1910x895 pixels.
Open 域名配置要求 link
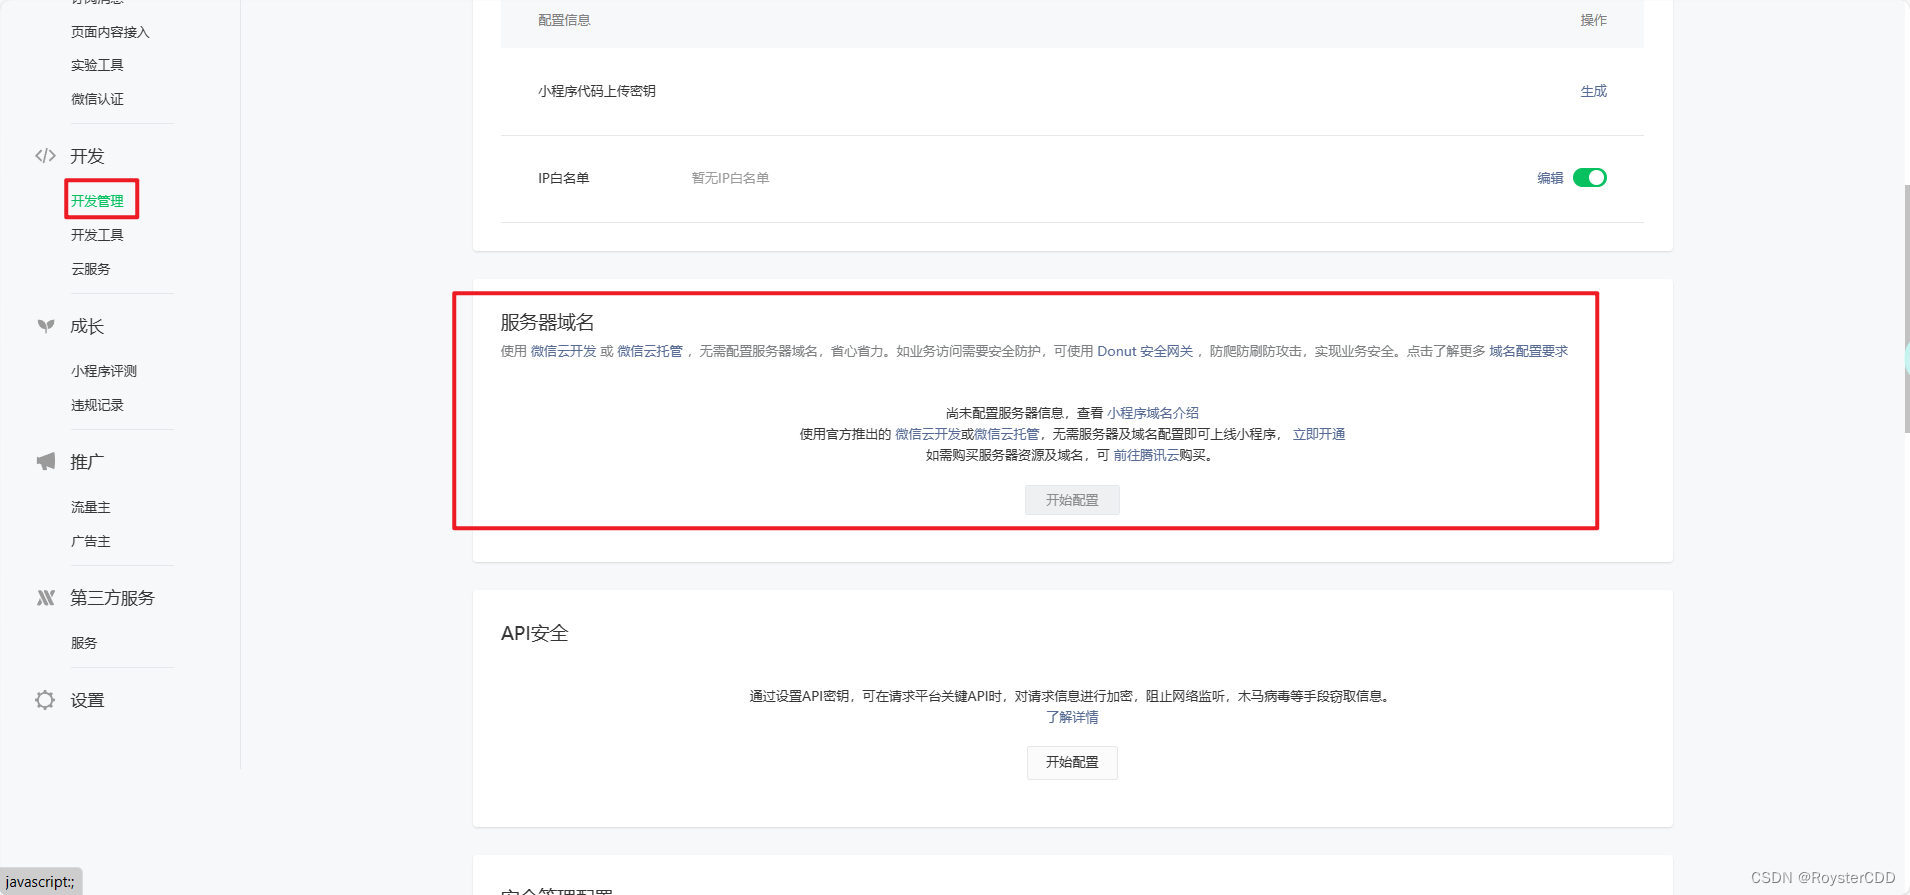point(1529,351)
